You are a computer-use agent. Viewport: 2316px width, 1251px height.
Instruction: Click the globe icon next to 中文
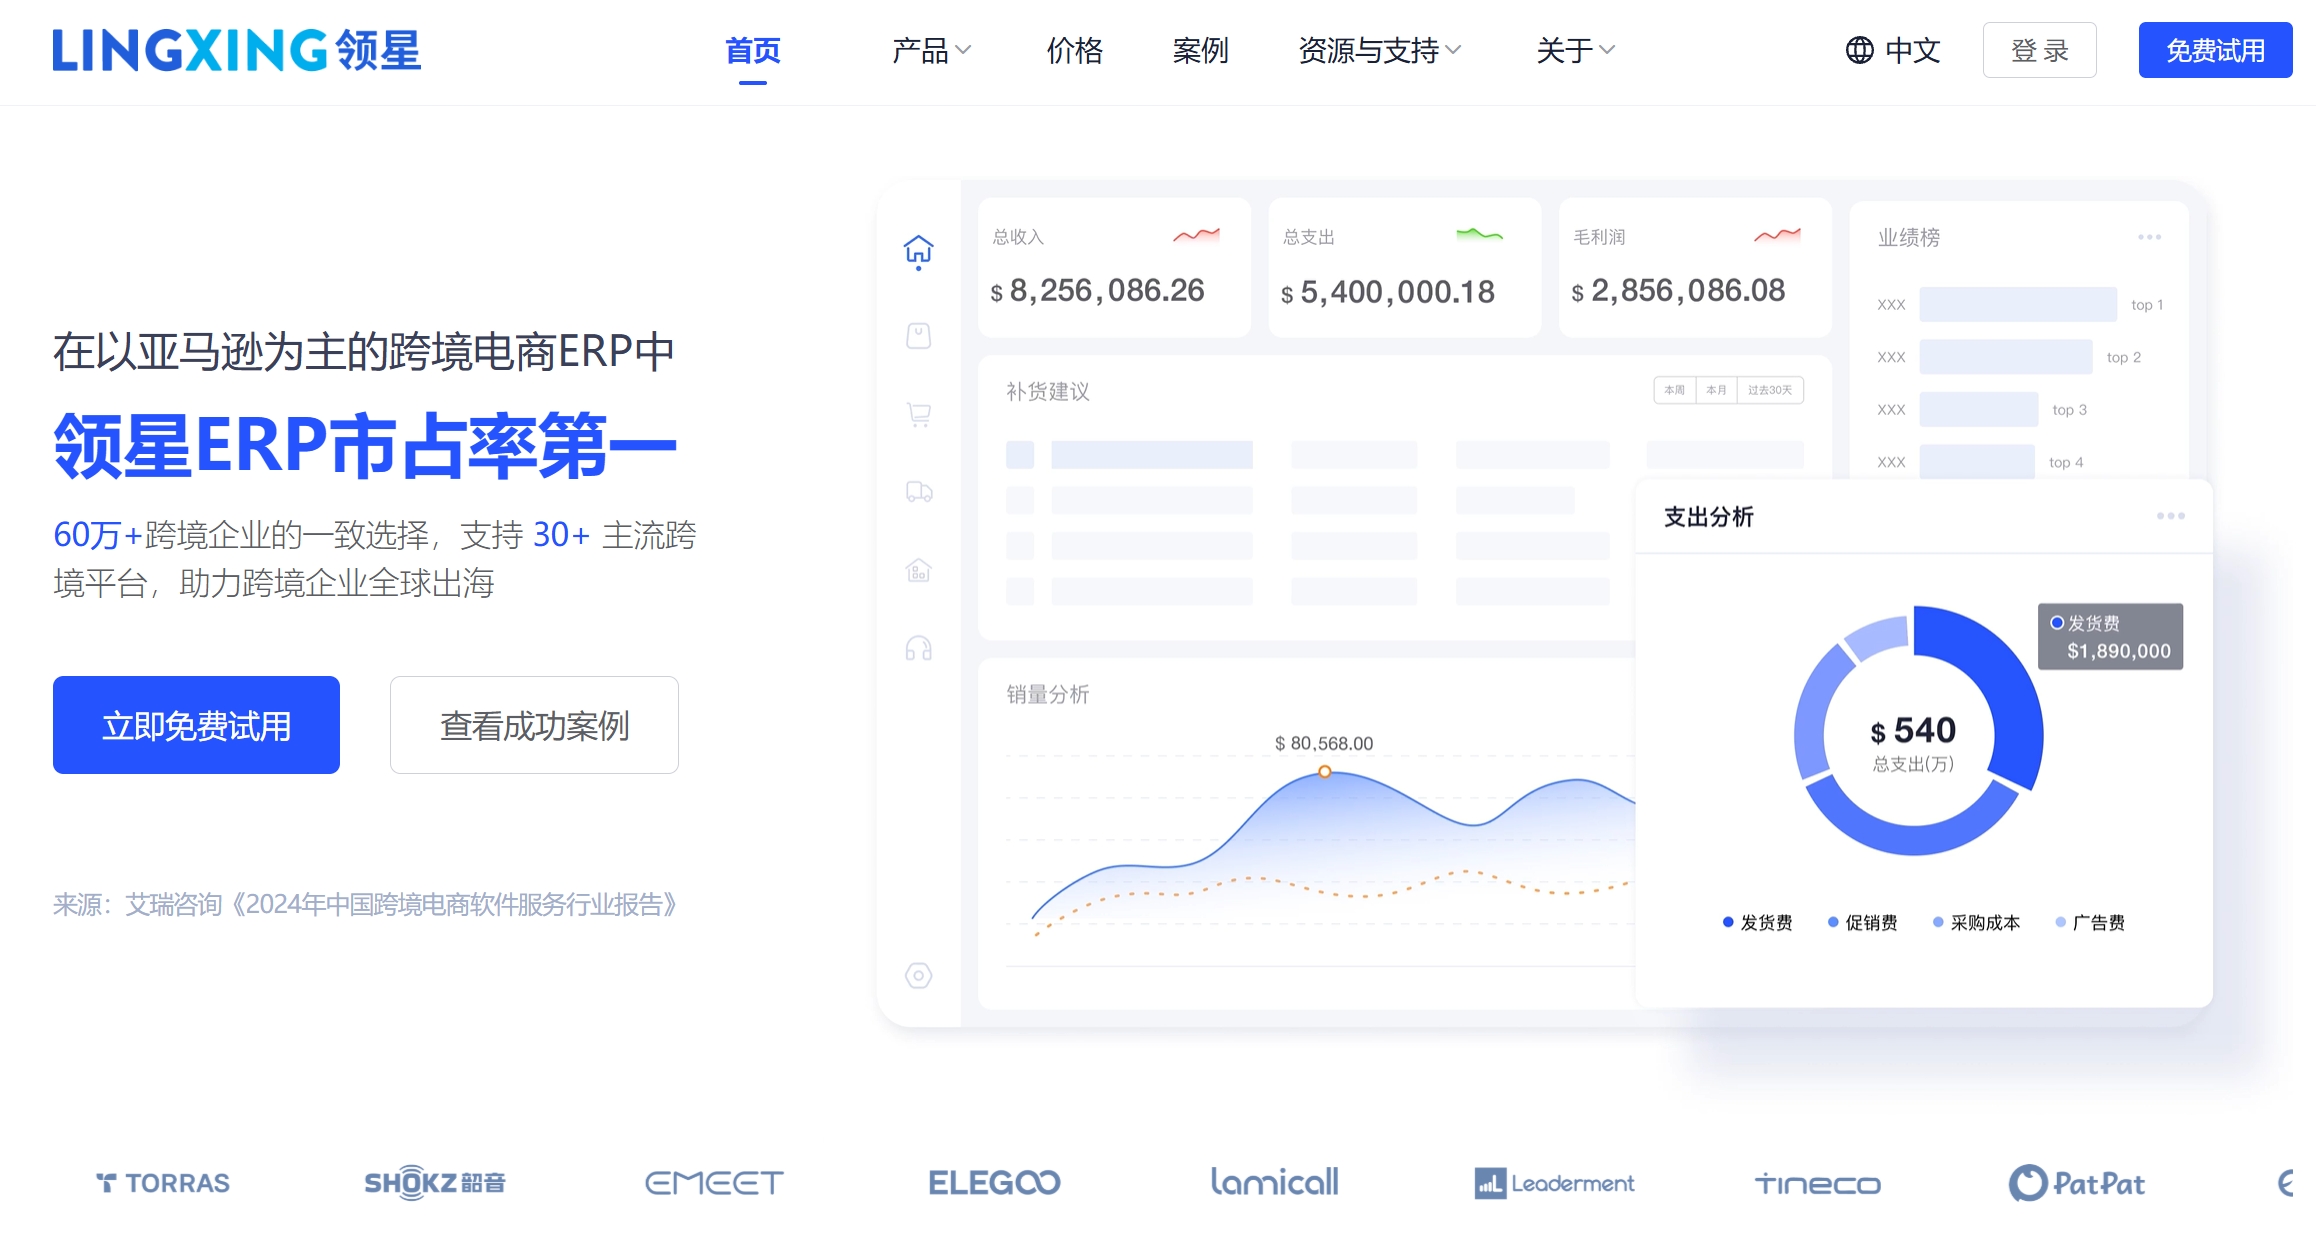[1860, 50]
